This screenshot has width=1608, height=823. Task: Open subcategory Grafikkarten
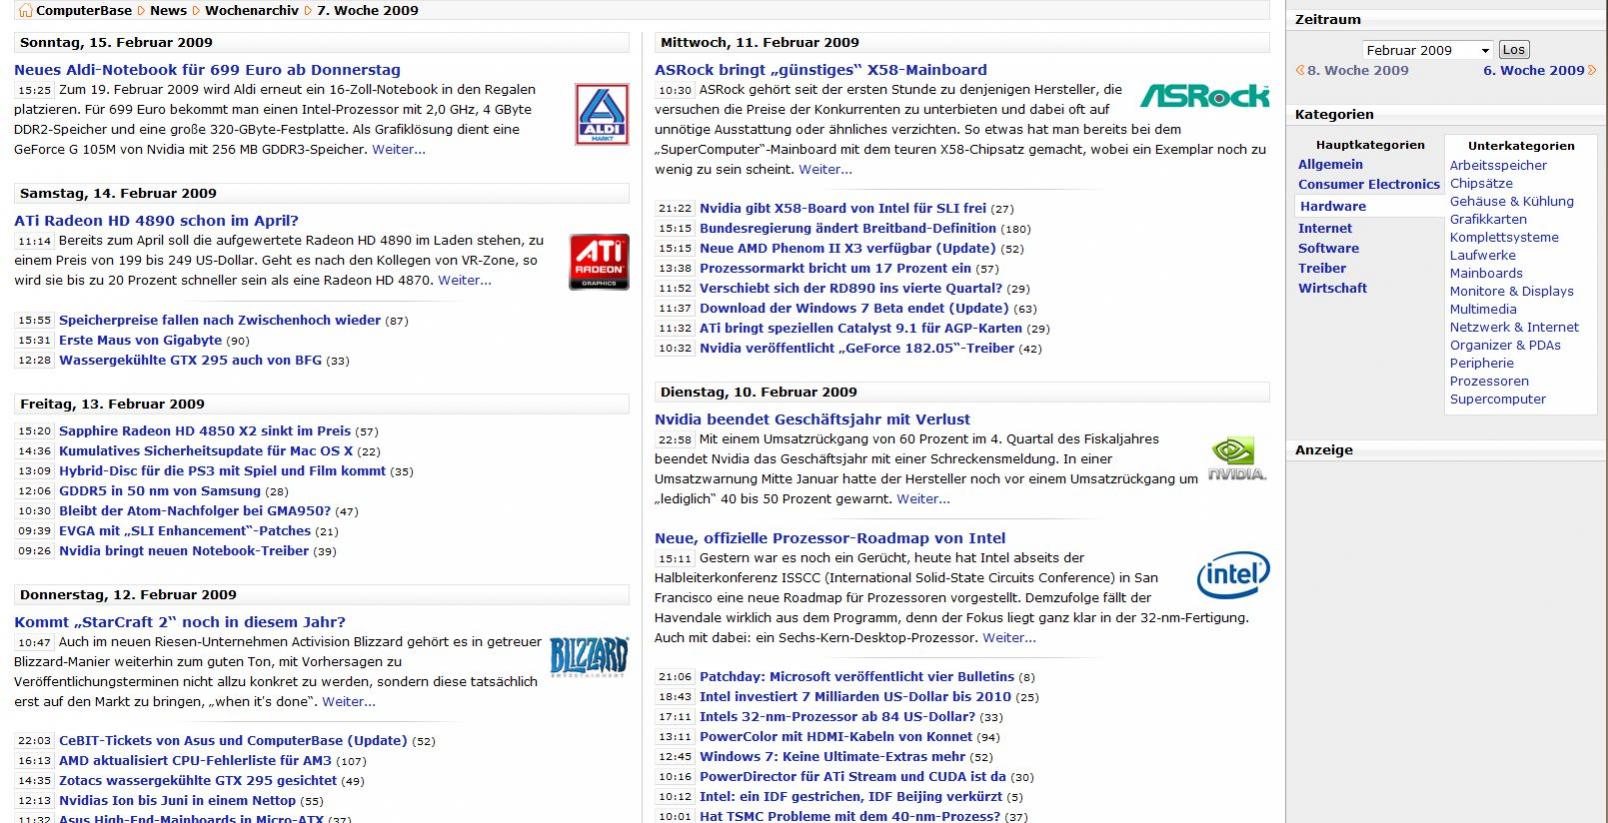tap(1488, 219)
